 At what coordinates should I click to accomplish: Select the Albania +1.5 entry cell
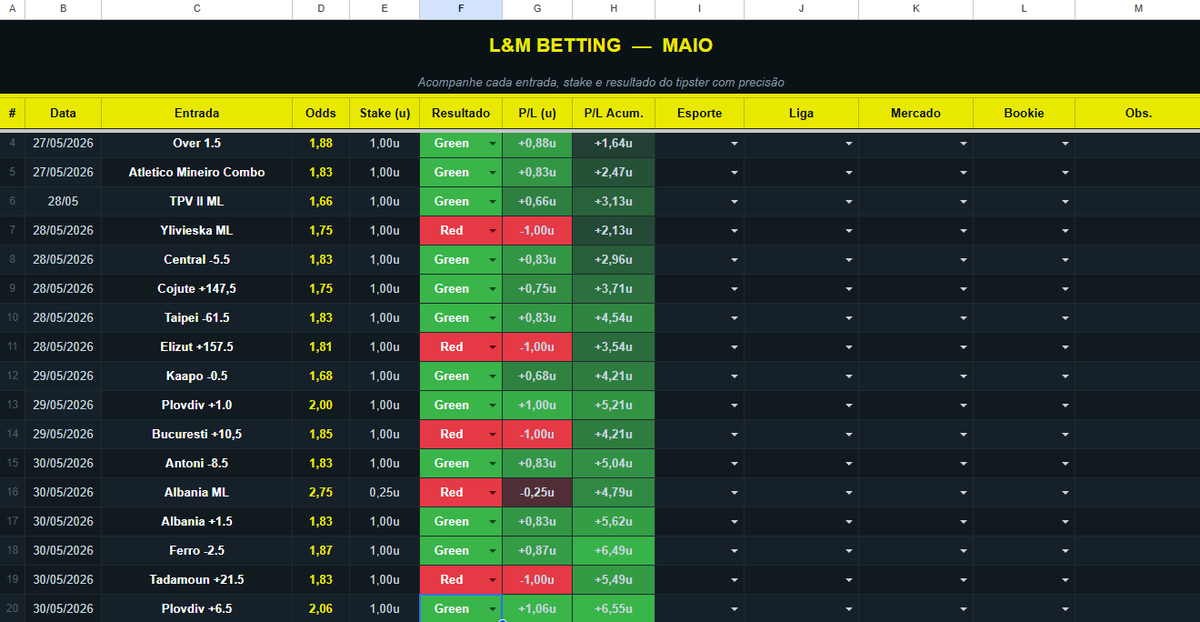tap(197, 521)
